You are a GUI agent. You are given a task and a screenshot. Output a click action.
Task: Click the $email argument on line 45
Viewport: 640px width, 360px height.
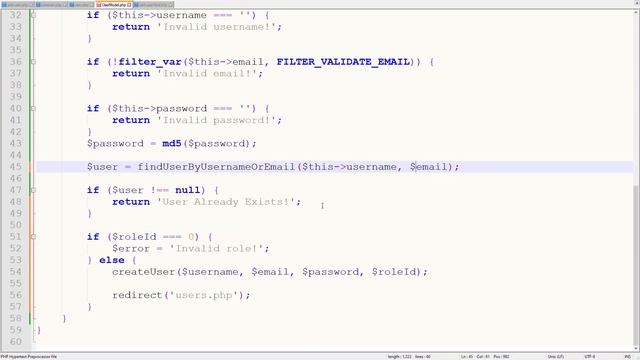[429, 167]
